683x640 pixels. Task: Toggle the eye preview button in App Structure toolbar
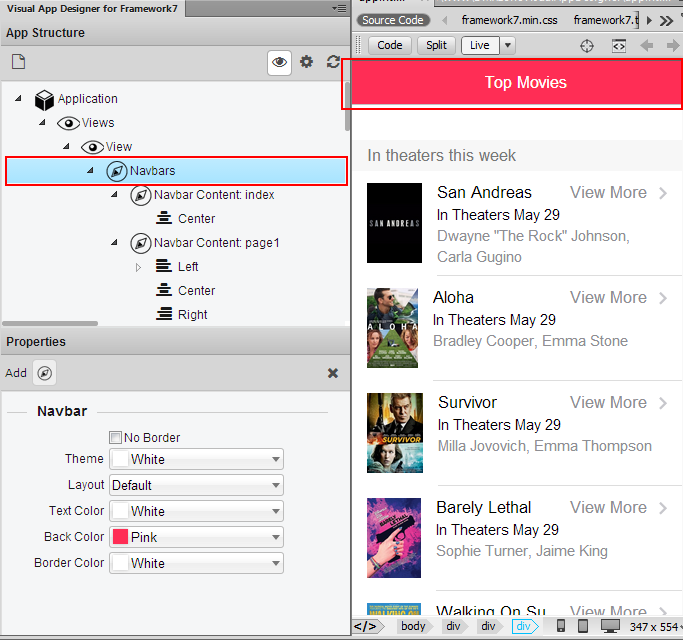[x=279, y=62]
